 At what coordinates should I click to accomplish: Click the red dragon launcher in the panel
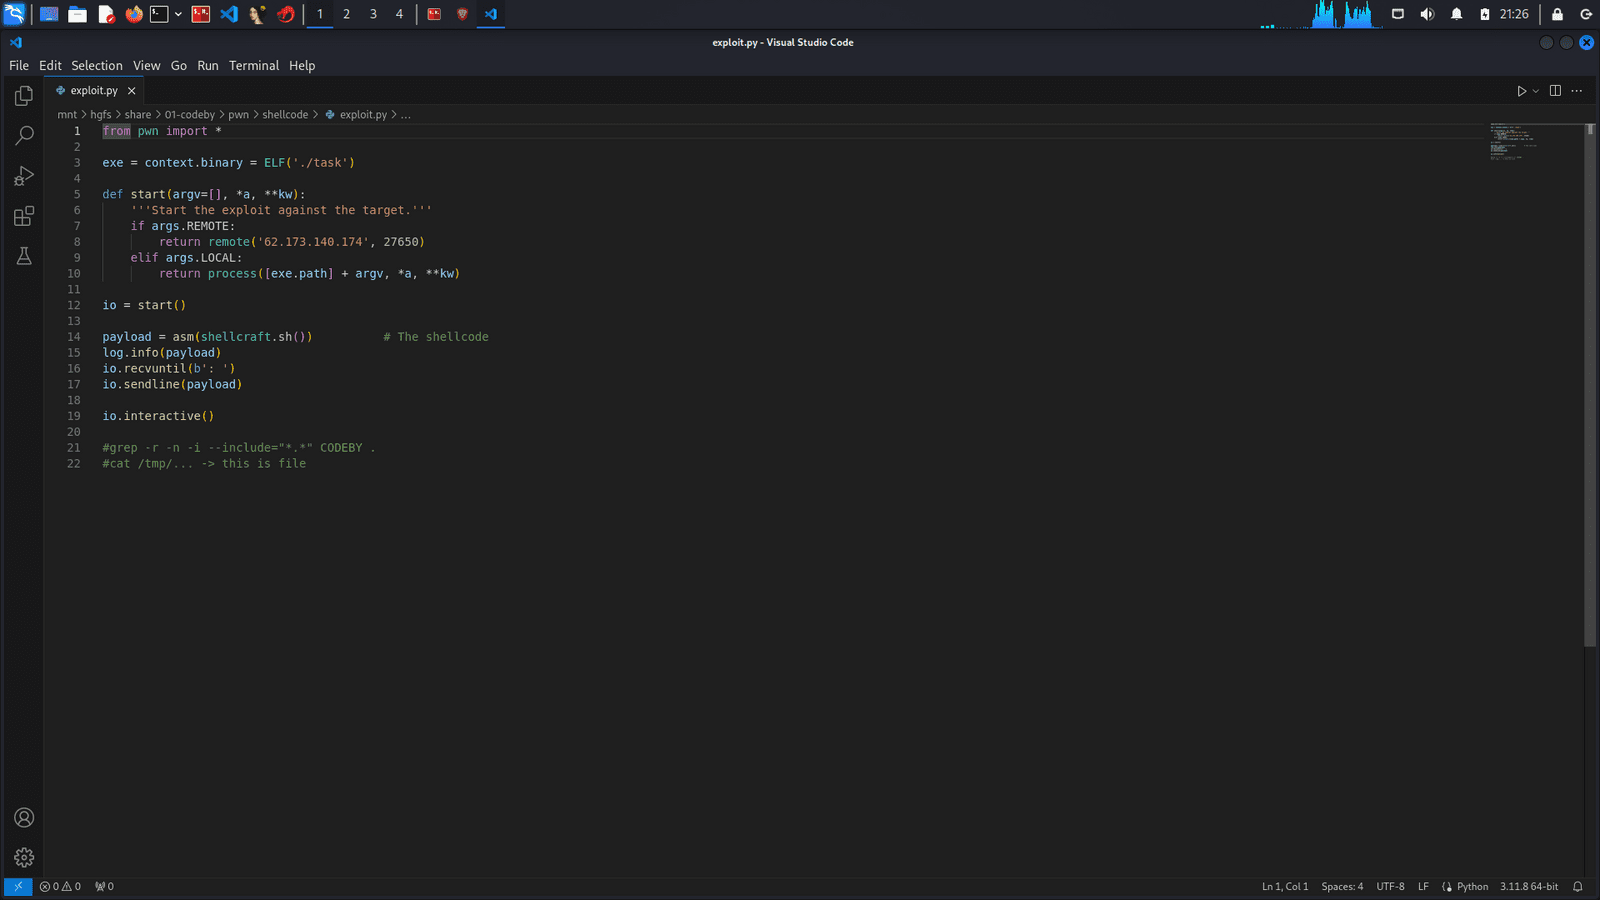tap(286, 14)
